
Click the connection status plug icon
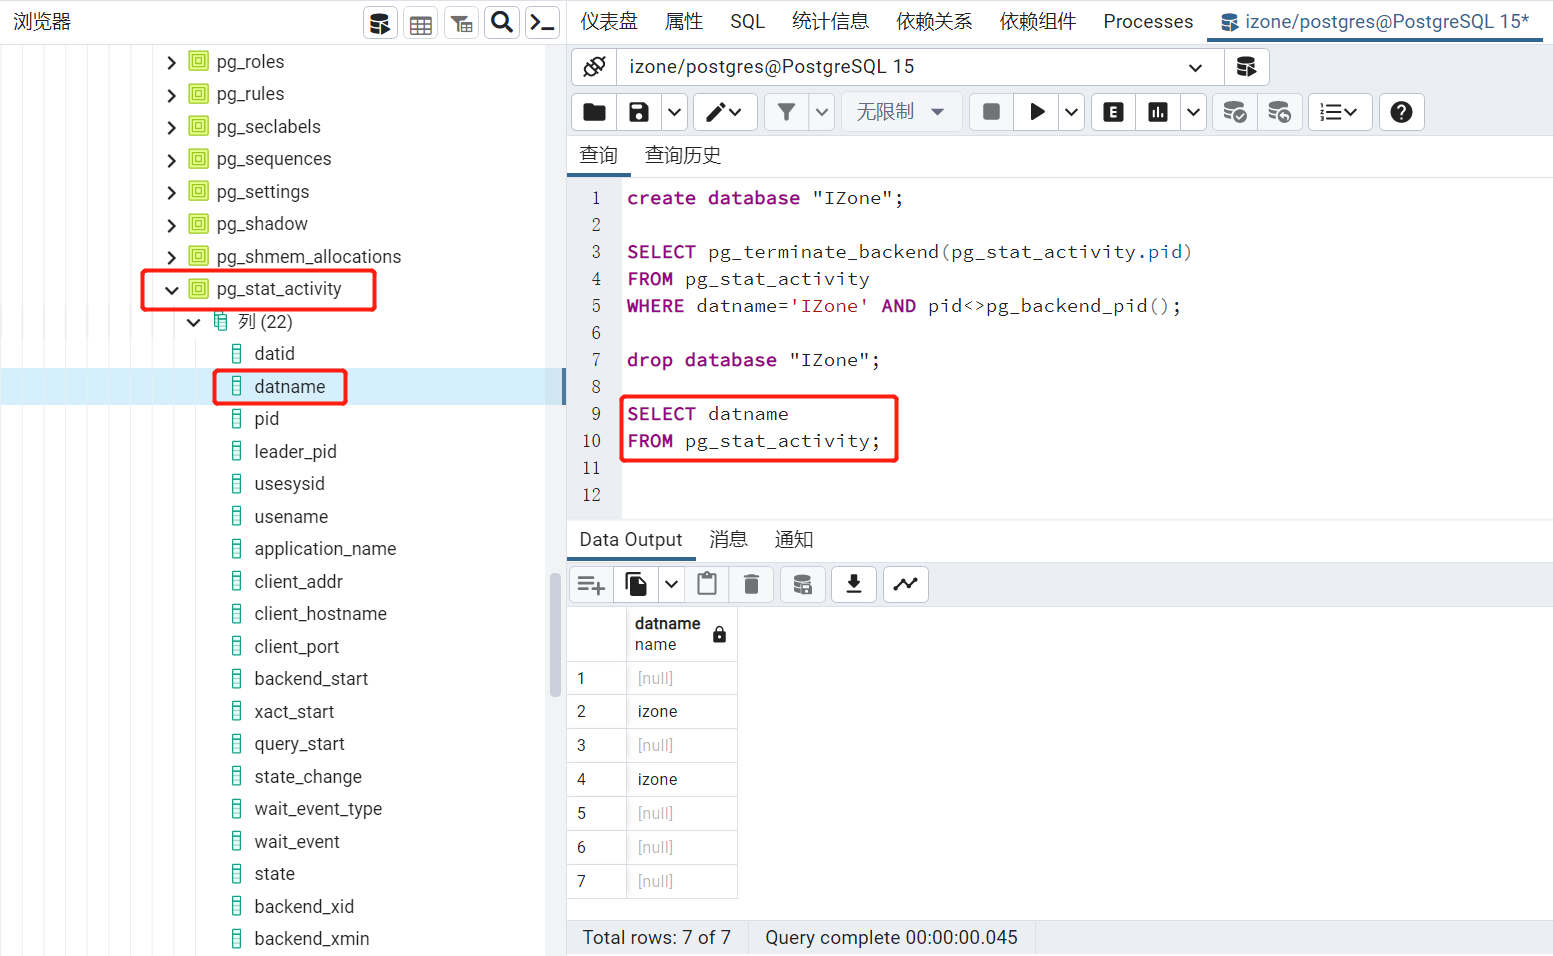[594, 67]
